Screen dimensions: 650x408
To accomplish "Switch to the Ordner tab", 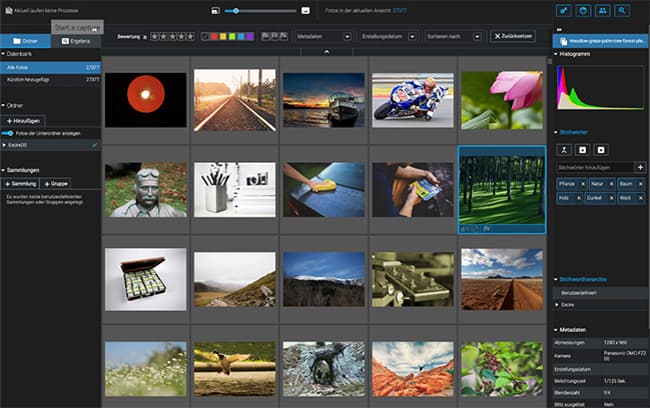I will pyautogui.click(x=25, y=41).
